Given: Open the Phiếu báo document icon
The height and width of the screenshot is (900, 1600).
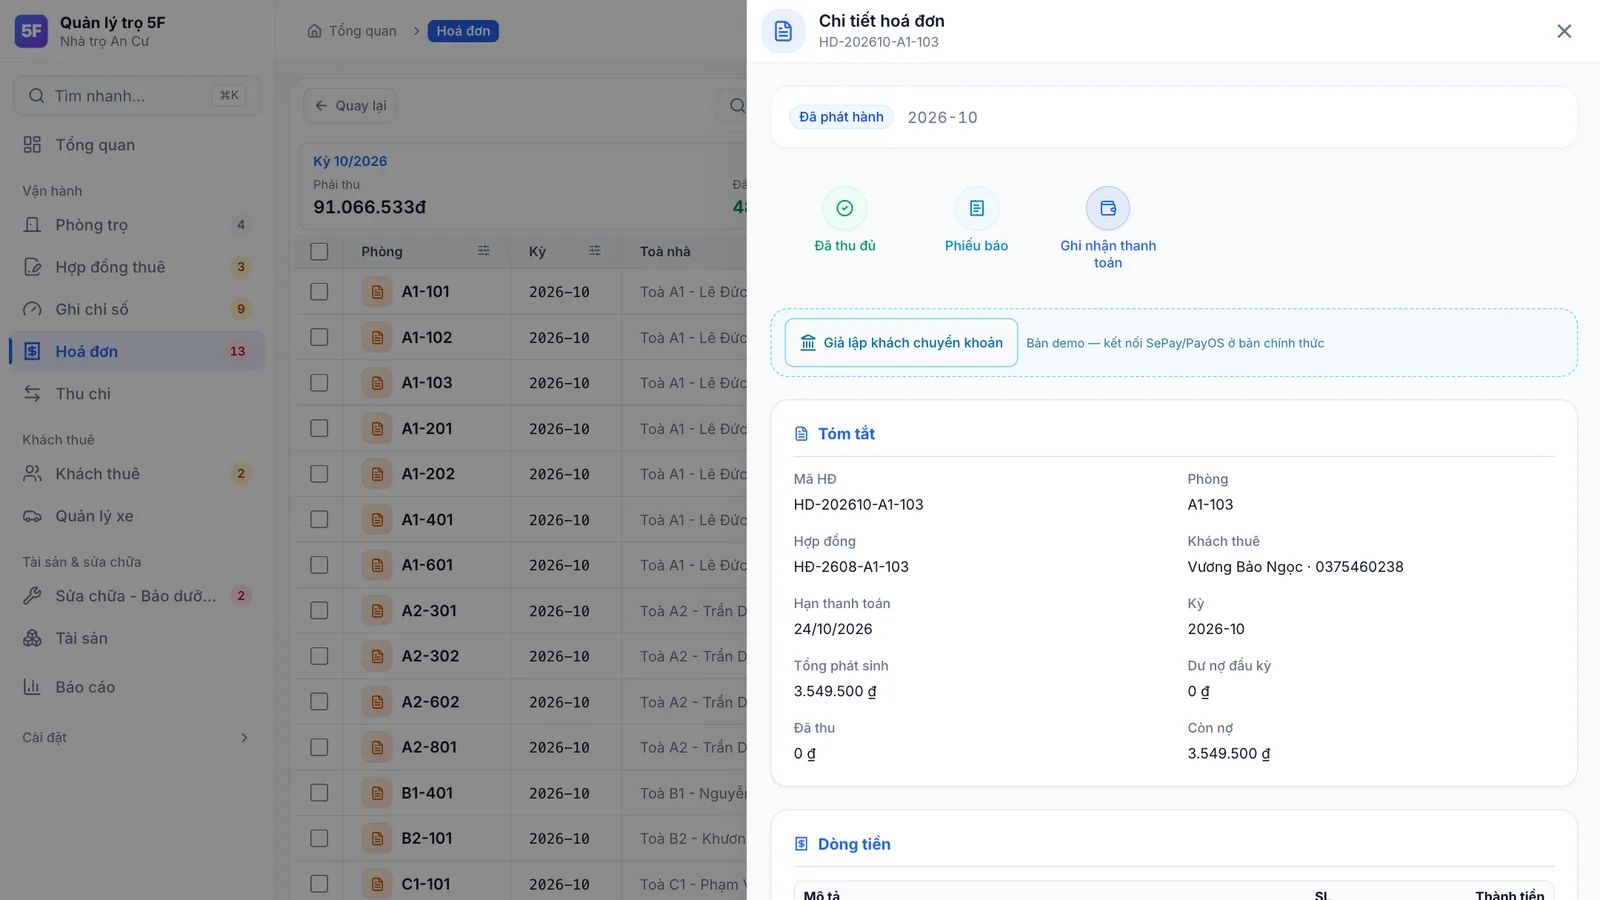Looking at the screenshot, I should point(977,208).
